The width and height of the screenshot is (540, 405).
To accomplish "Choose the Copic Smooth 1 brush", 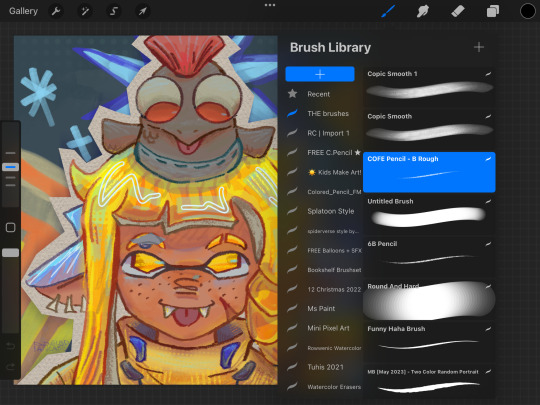I will [429, 86].
